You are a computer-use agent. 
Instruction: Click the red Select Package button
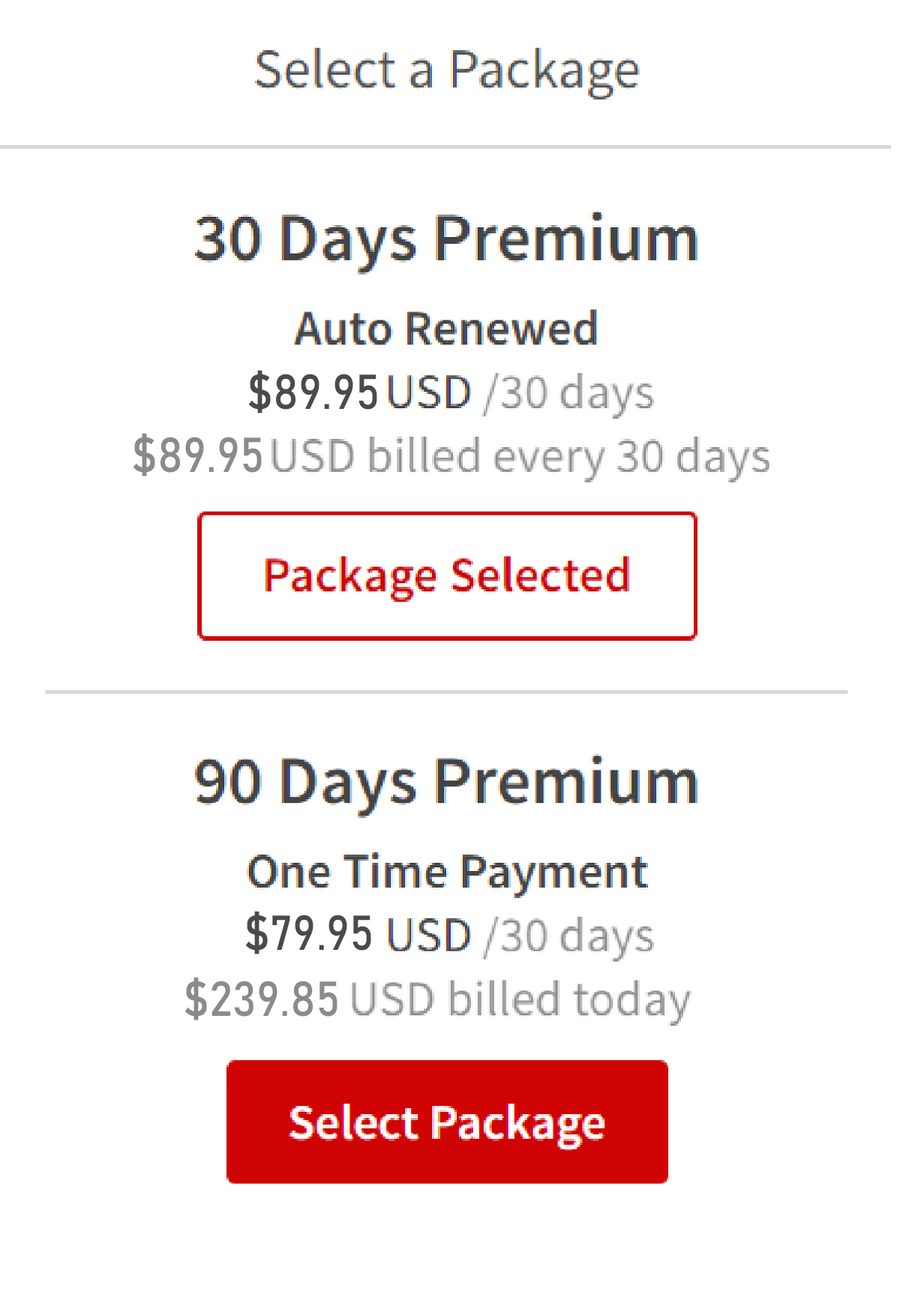[447, 1121]
